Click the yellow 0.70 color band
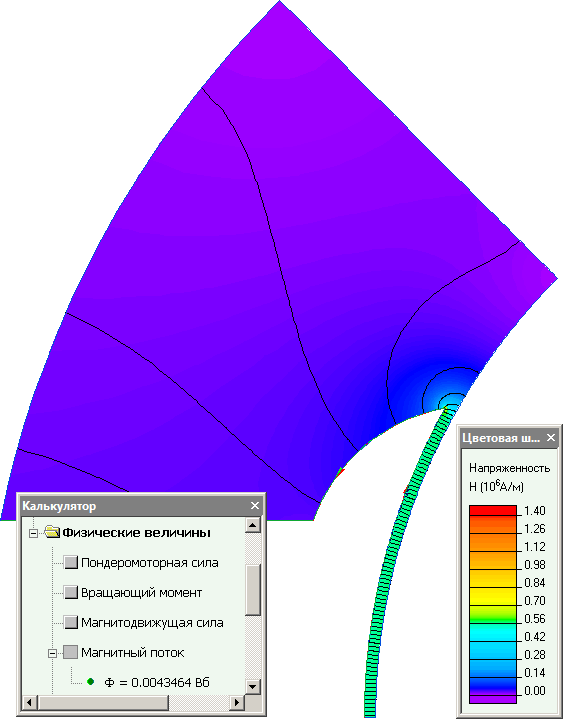 (x=493, y=597)
